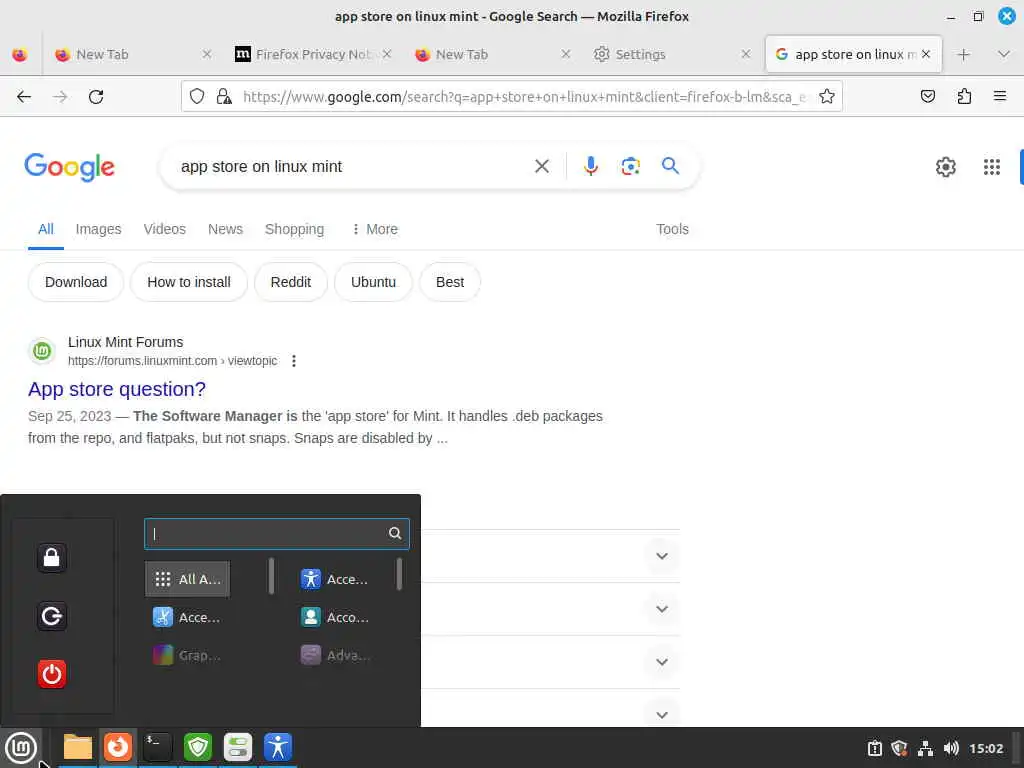Image resolution: width=1024 pixels, height=768 pixels.
Task: Switch to the Settings tab
Action: (671, 54)
